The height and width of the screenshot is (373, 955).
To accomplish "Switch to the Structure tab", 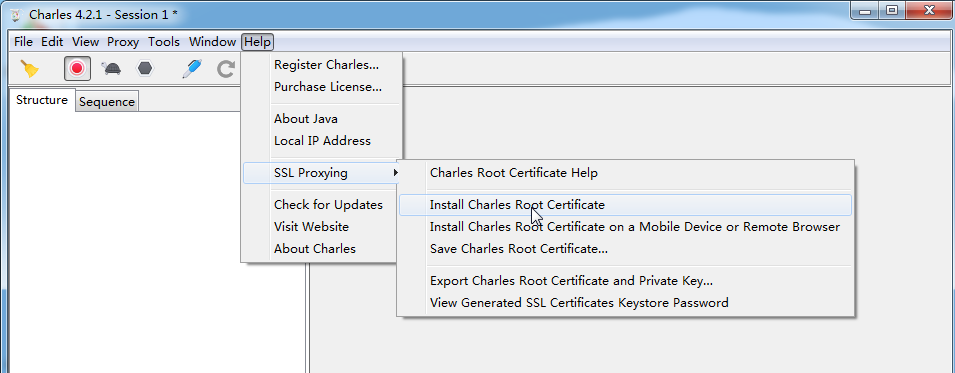I will point(41,100).
